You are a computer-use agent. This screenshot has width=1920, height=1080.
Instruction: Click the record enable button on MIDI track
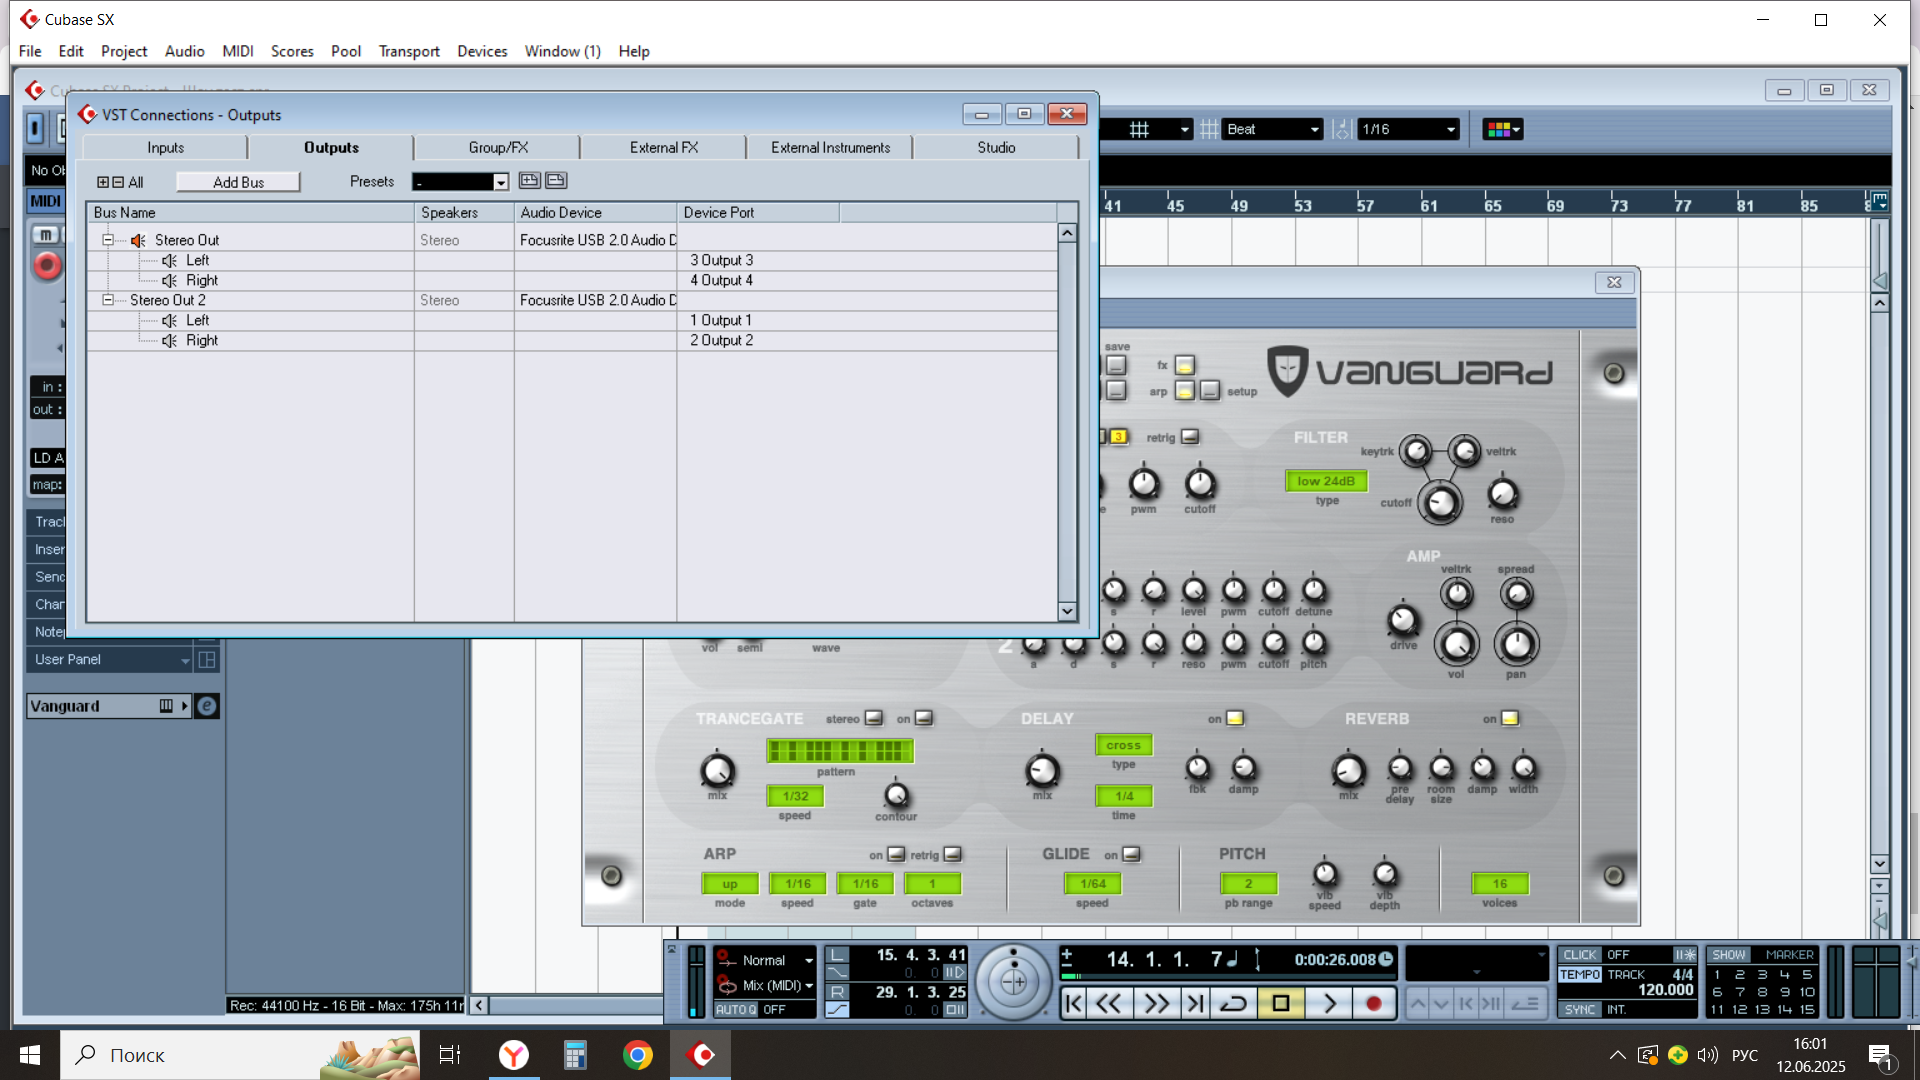tap(46, 265)
